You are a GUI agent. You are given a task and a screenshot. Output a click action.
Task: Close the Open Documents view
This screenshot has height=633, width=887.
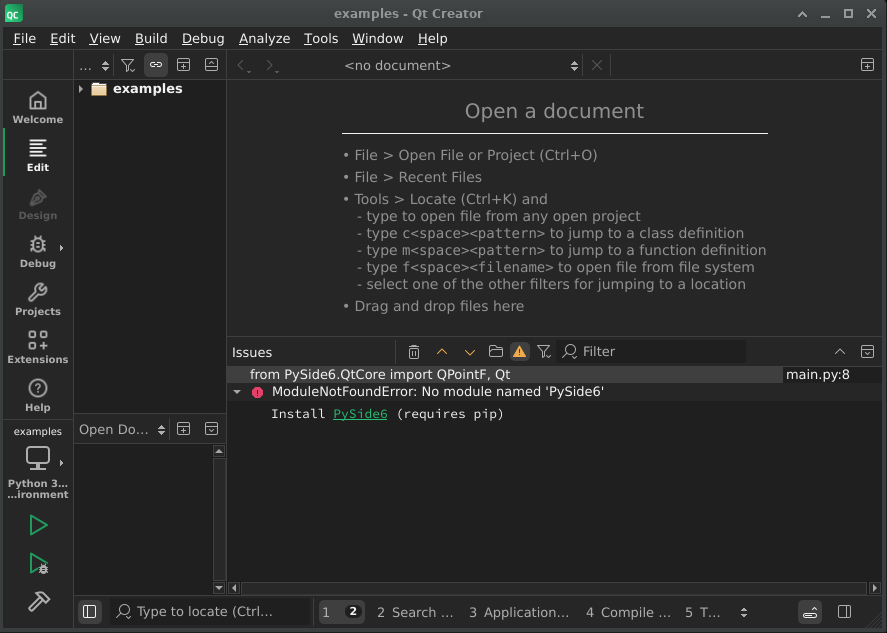coord(212,429)
